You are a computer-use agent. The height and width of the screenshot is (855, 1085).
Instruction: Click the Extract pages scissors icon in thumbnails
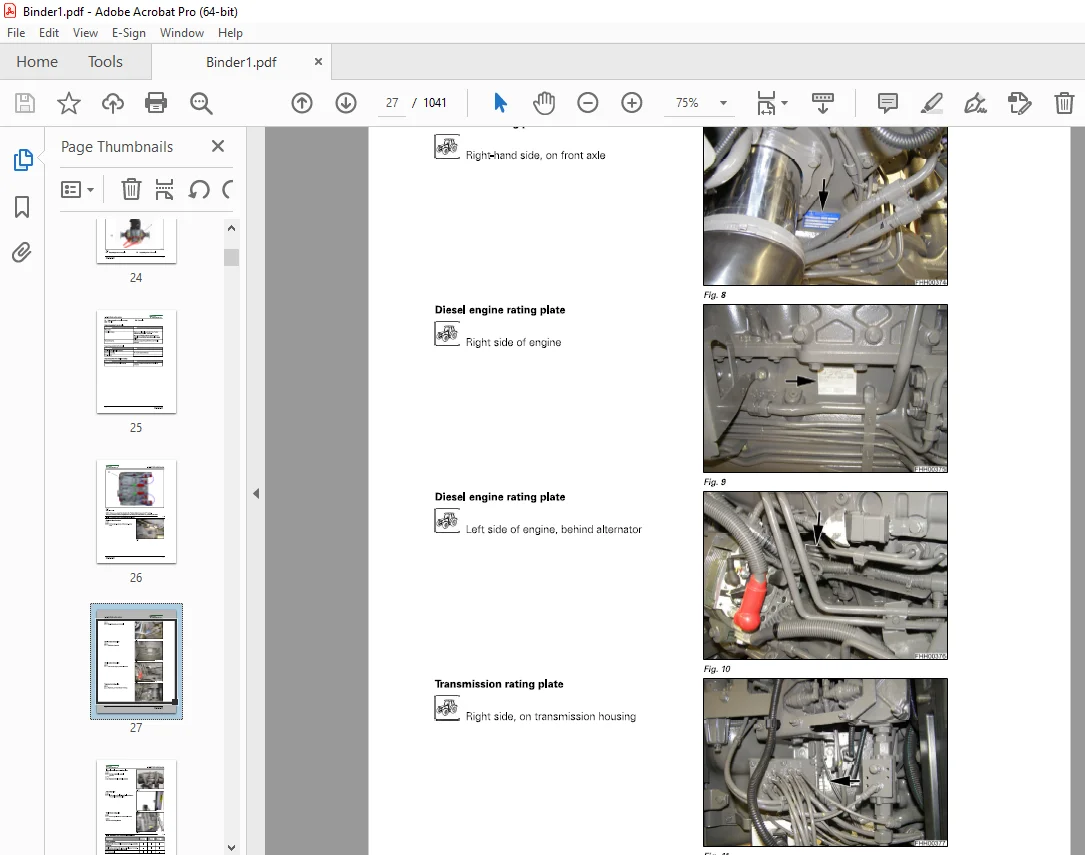165,189
